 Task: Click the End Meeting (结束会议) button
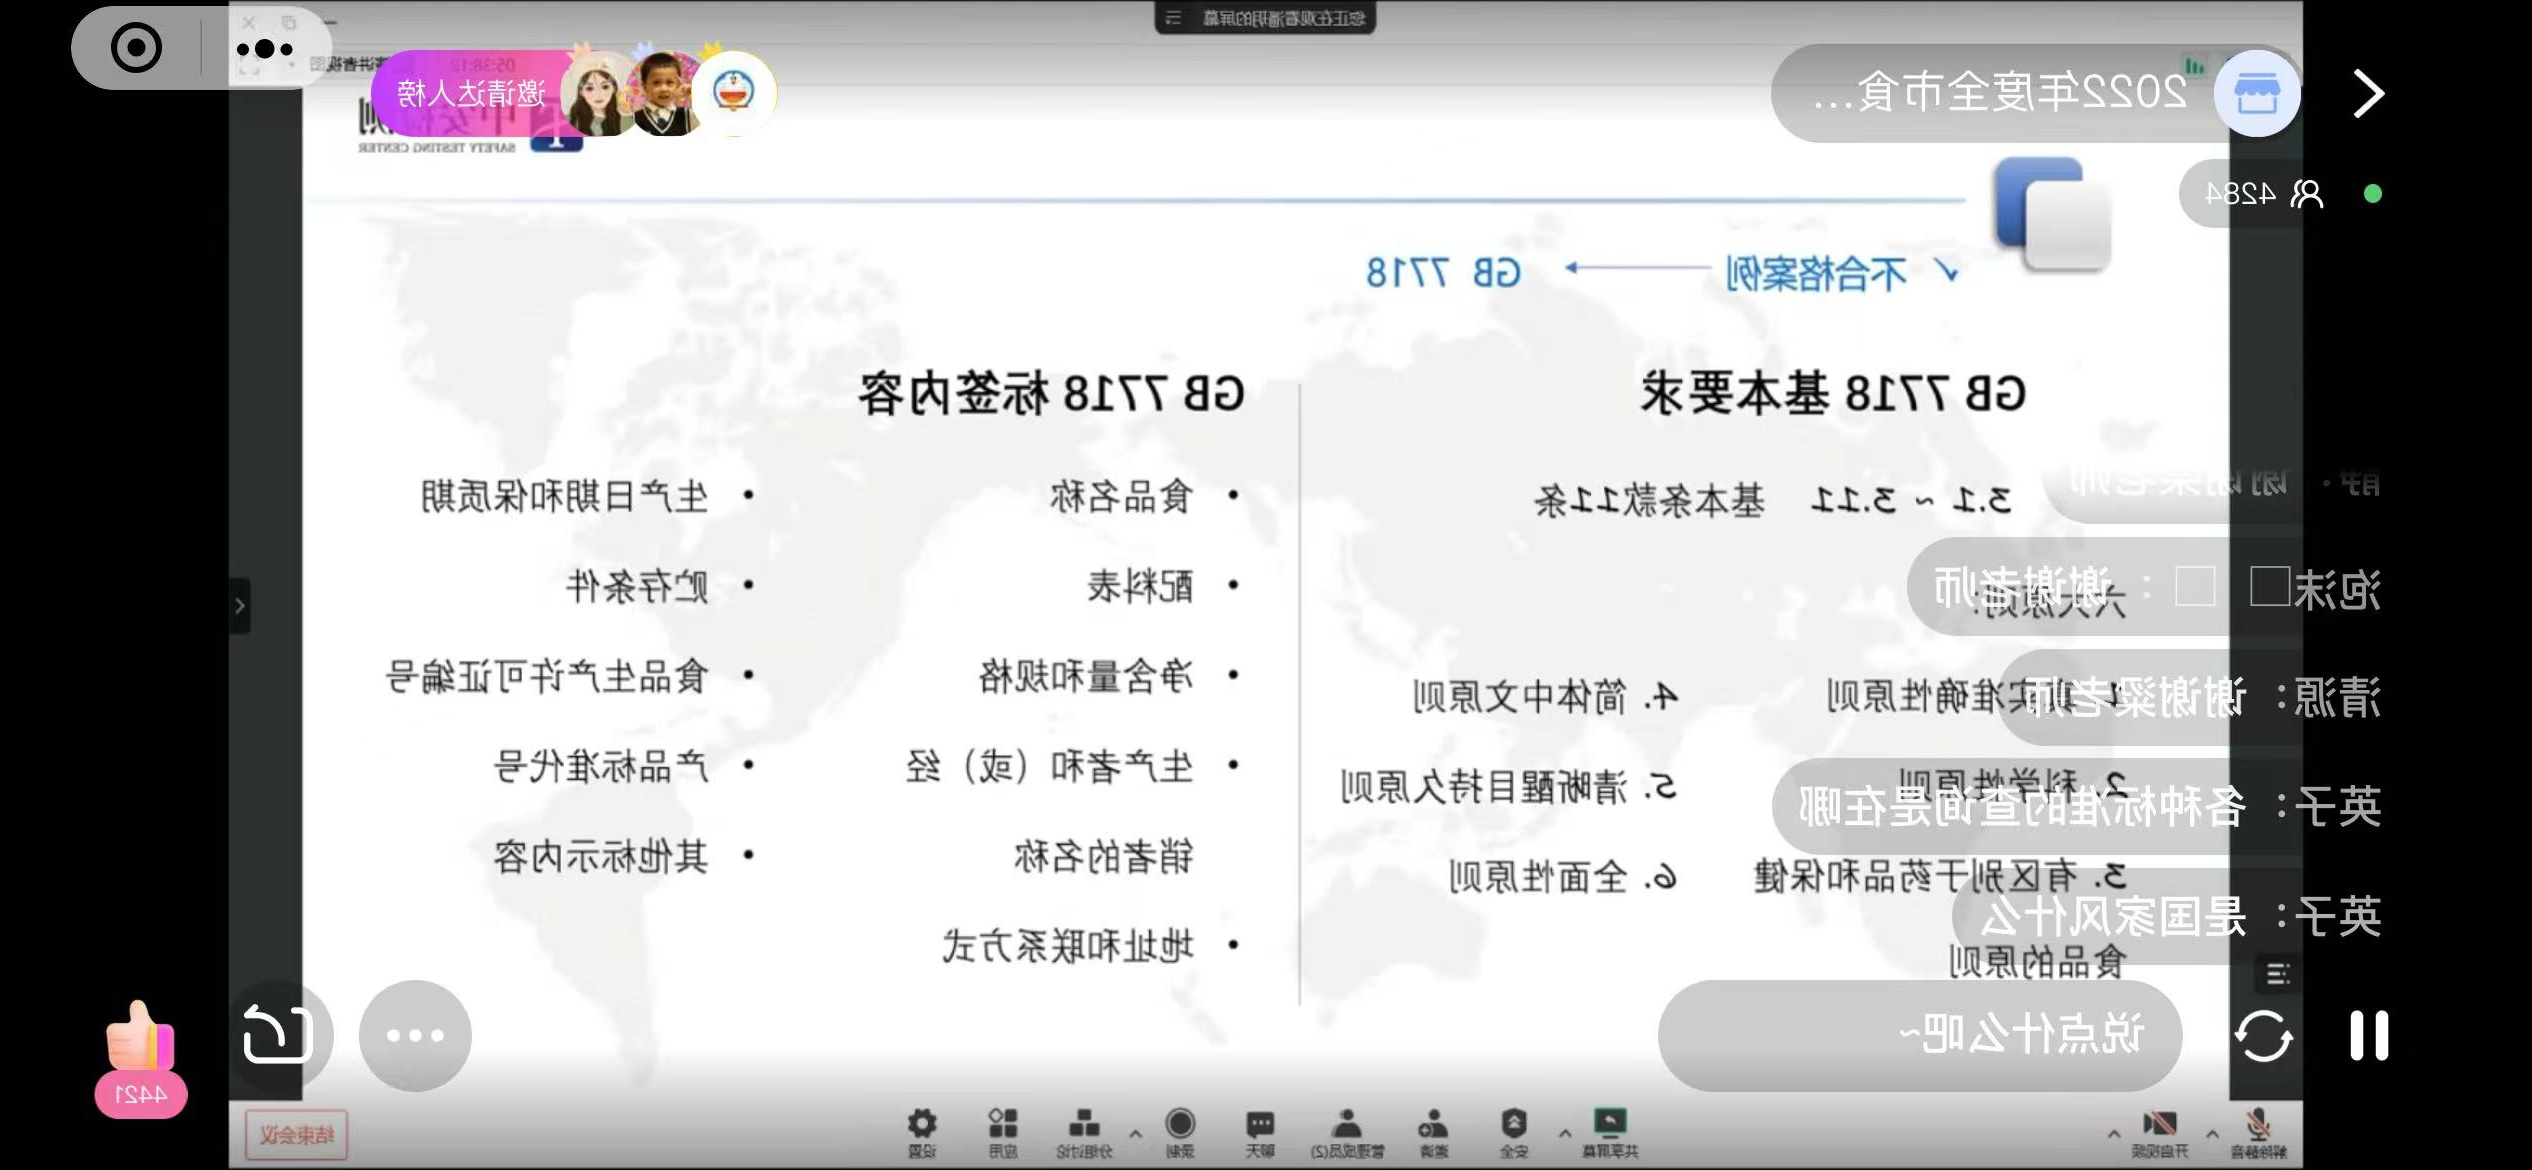click(296, 1135)
